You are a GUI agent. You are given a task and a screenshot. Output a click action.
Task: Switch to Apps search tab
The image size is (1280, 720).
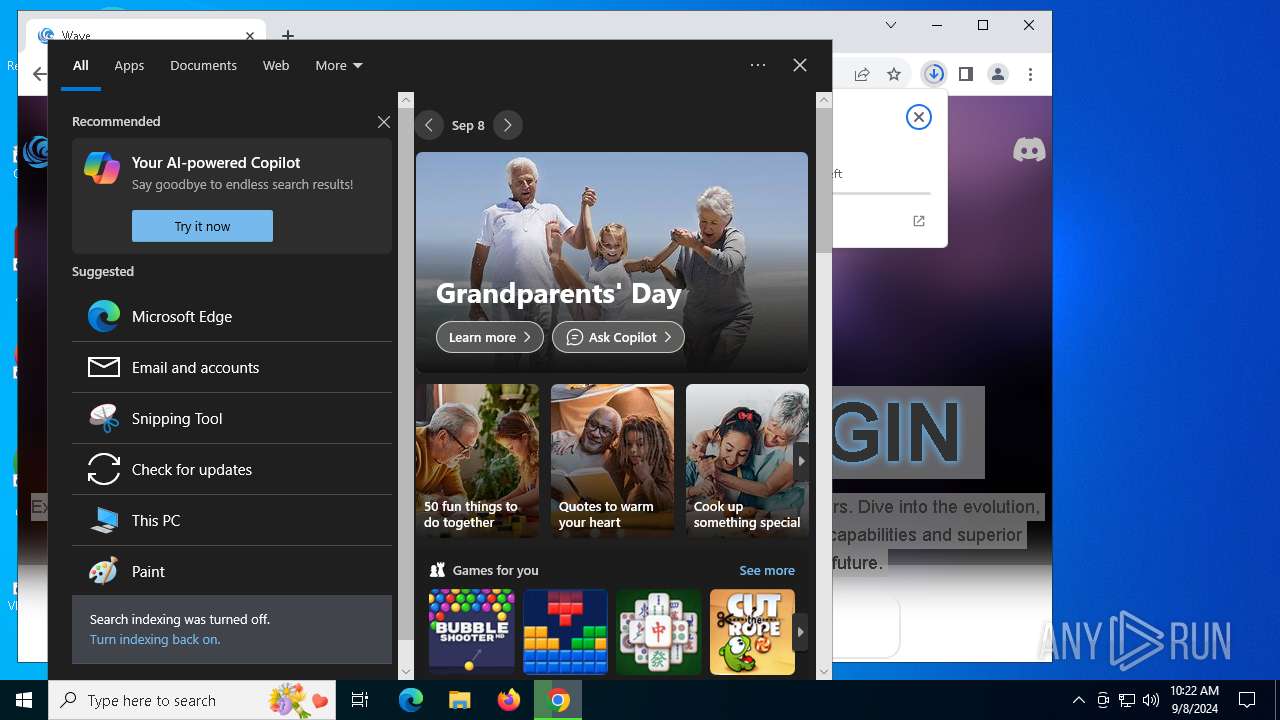[x=129, y=65]
